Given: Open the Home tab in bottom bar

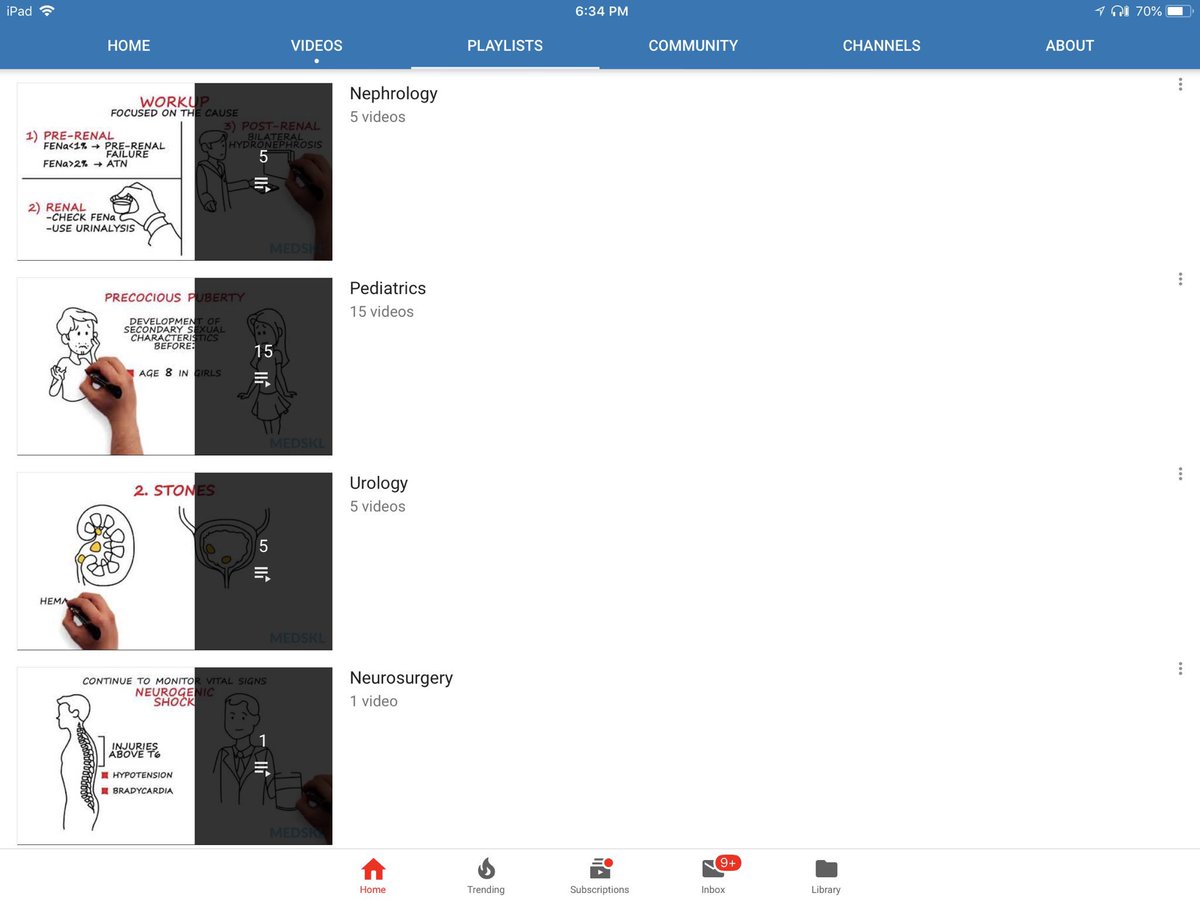Looking at the screenshot, I should coord(373,876).
